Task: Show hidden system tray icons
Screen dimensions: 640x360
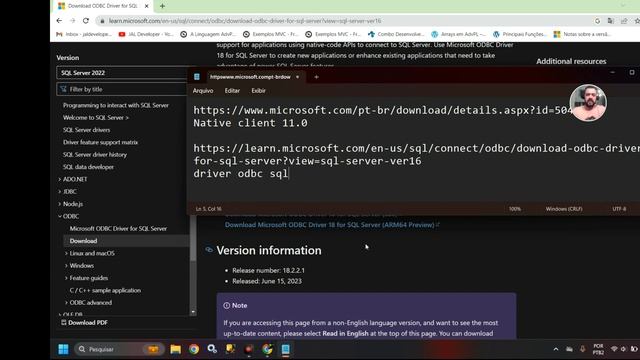Action: [556, 349]
